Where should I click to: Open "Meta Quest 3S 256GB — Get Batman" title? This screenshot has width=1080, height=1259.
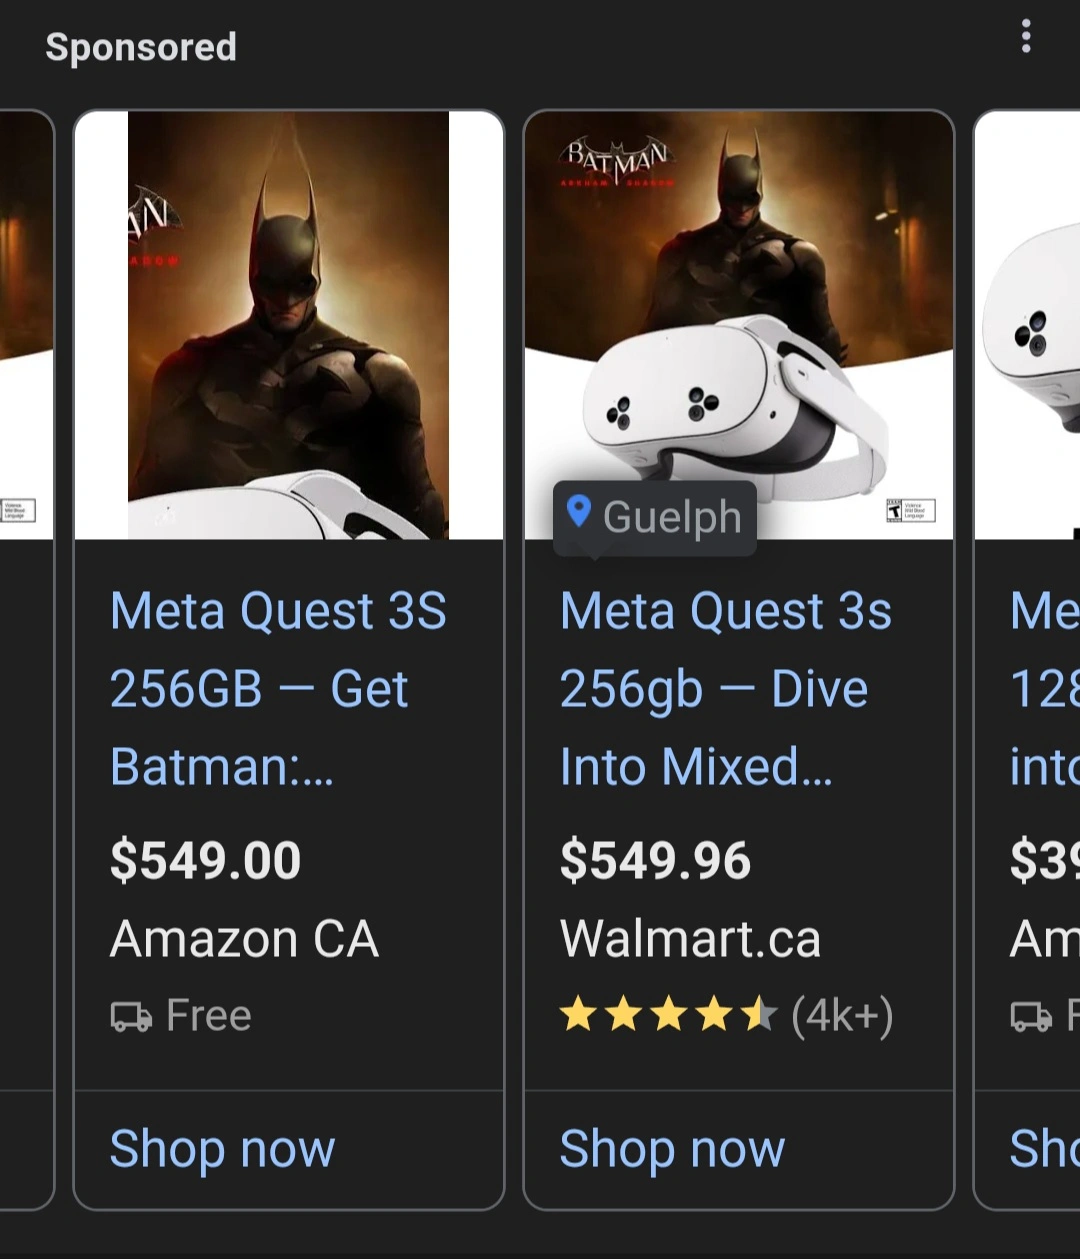(x=278, y=689)
